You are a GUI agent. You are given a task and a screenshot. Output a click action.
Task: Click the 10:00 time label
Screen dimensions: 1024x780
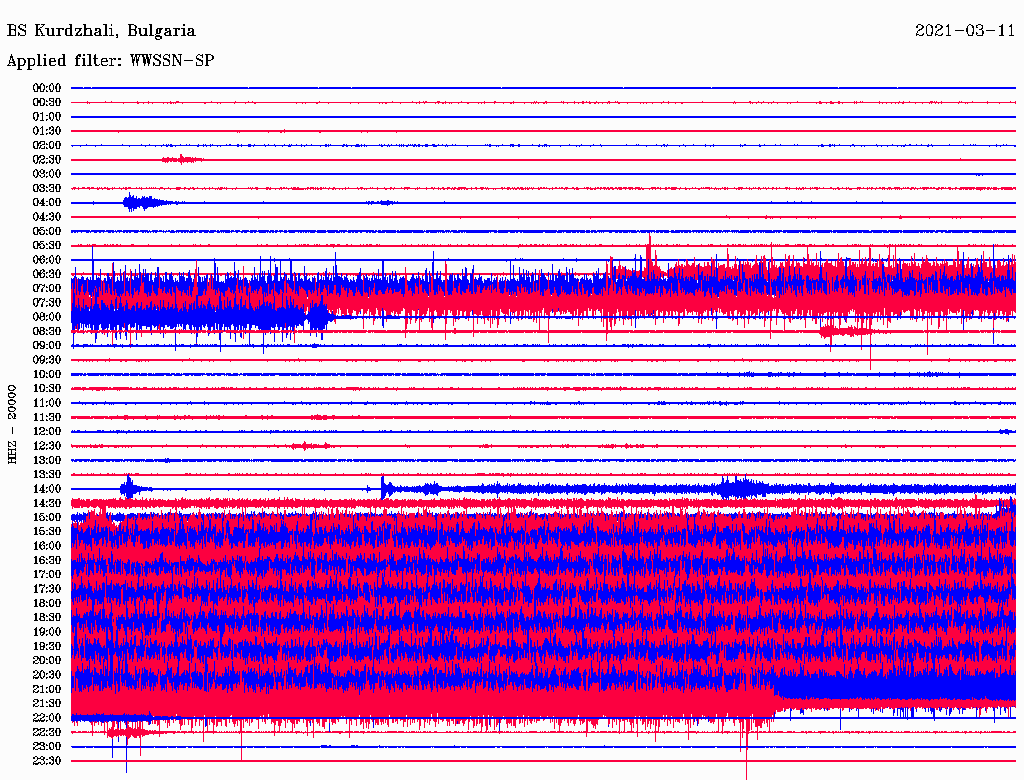[x=47, y=374]
